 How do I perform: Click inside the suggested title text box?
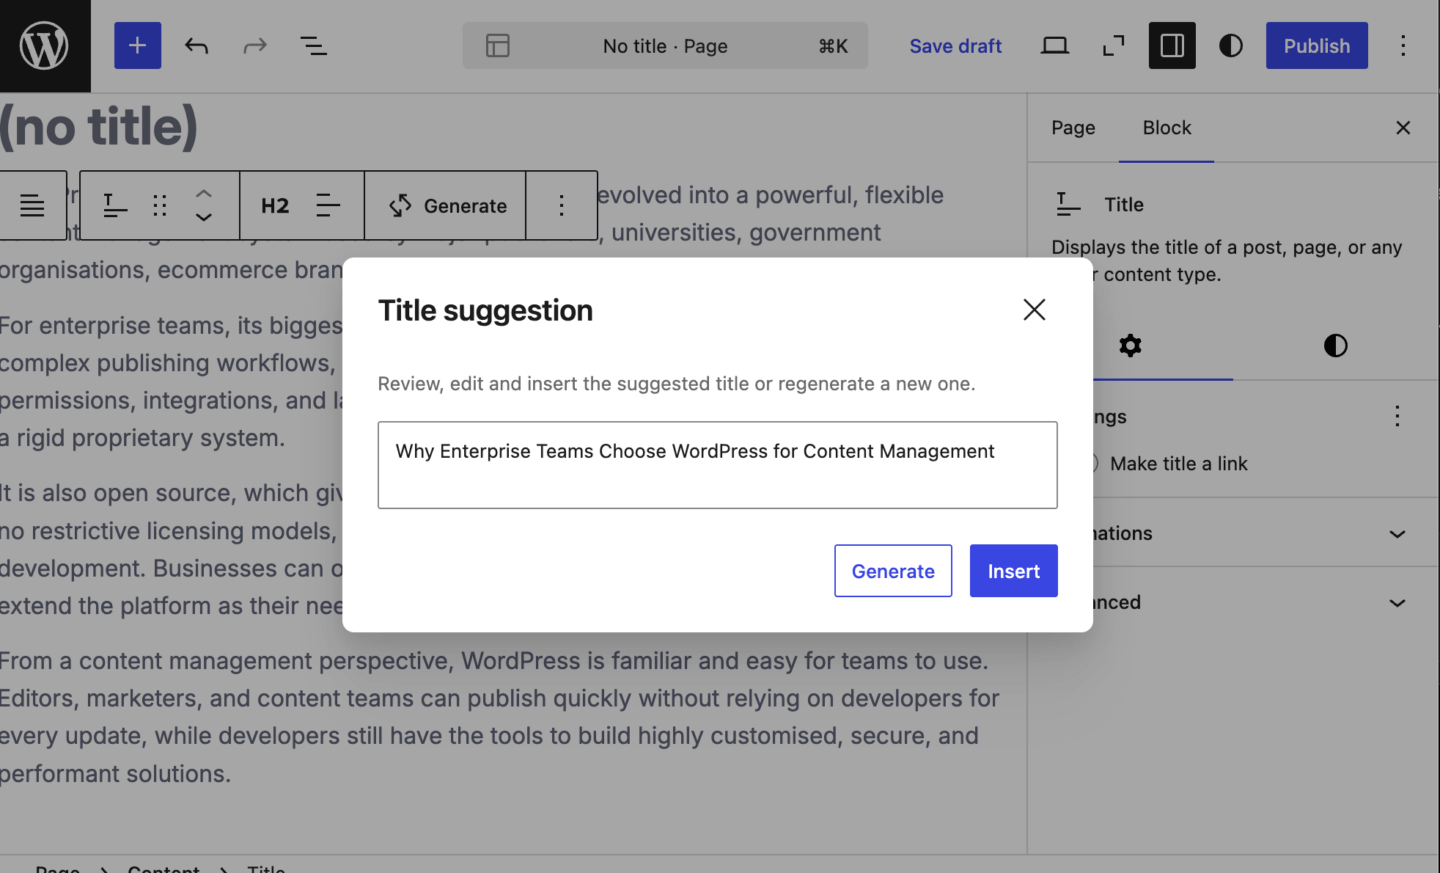tap(717, 465)
